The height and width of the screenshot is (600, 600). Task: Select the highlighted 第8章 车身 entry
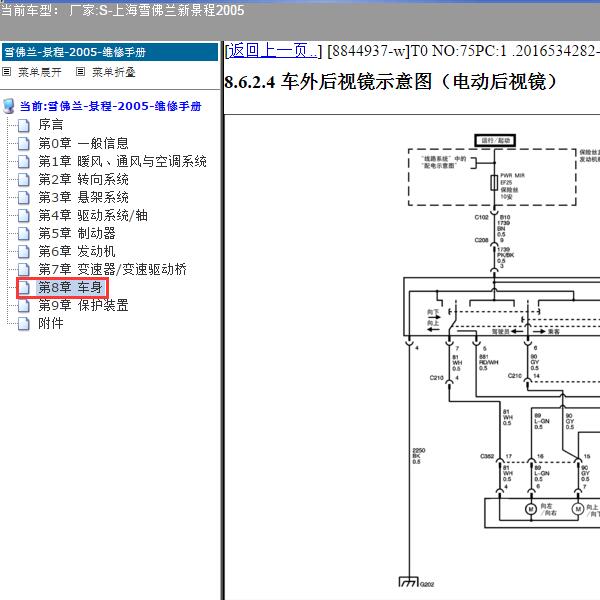(70, 287)
